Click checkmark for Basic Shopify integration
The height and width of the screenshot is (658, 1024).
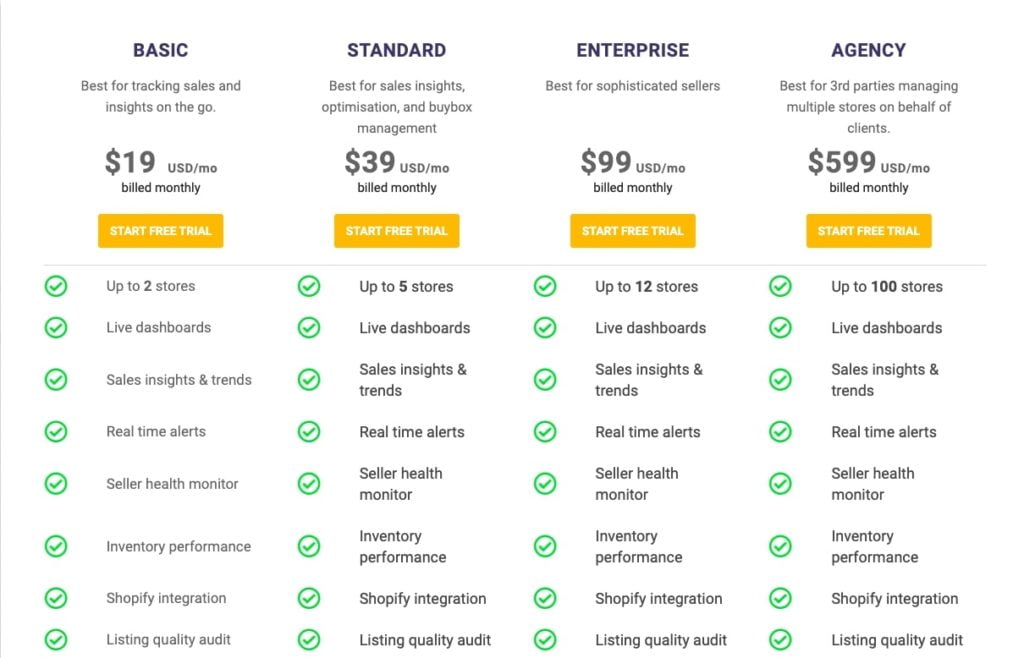[x=56, y=598]
